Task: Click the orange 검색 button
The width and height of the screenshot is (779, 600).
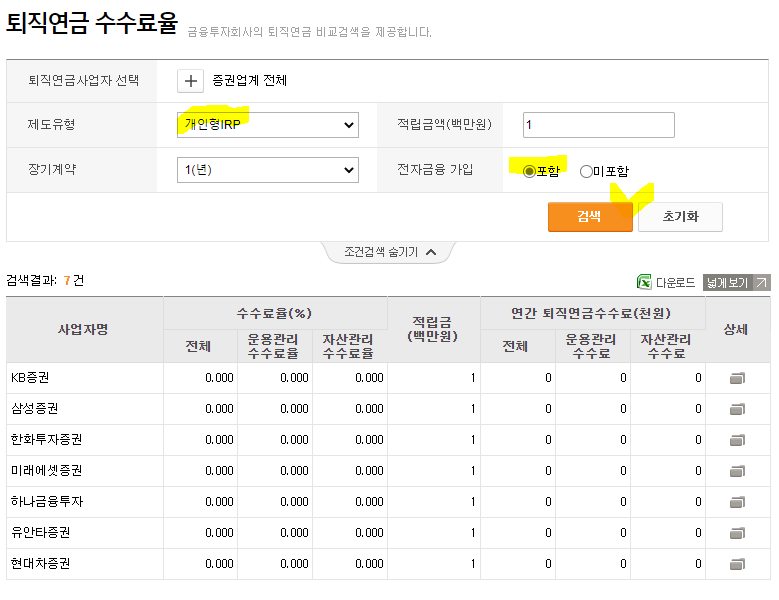Action: coord(590,217)
